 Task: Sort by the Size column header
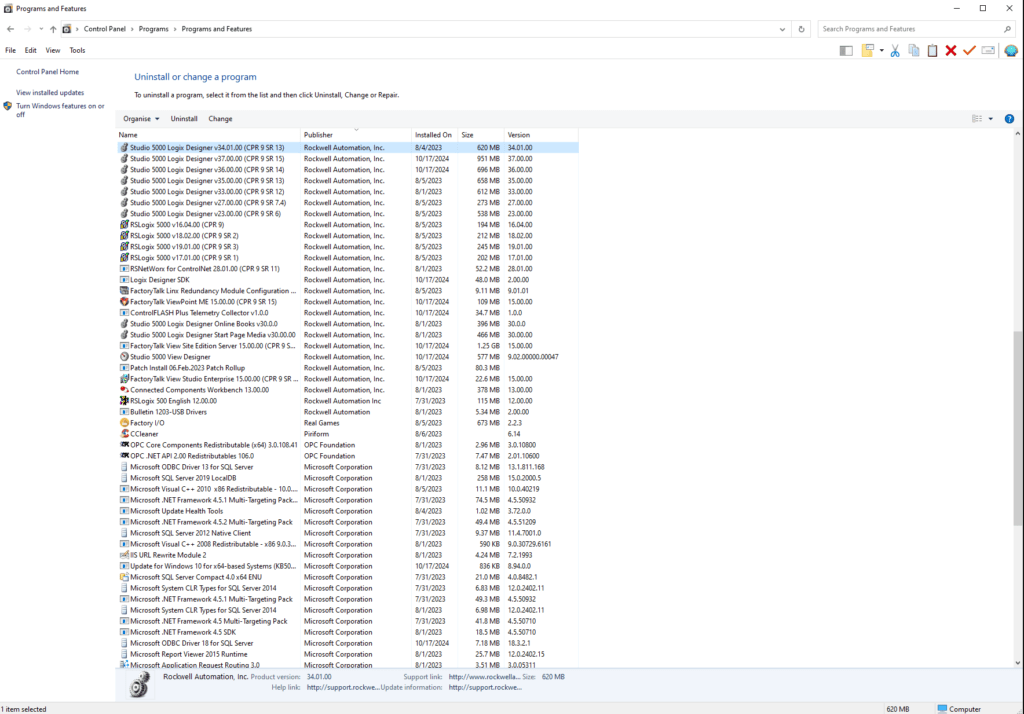[x=481, y=135]
